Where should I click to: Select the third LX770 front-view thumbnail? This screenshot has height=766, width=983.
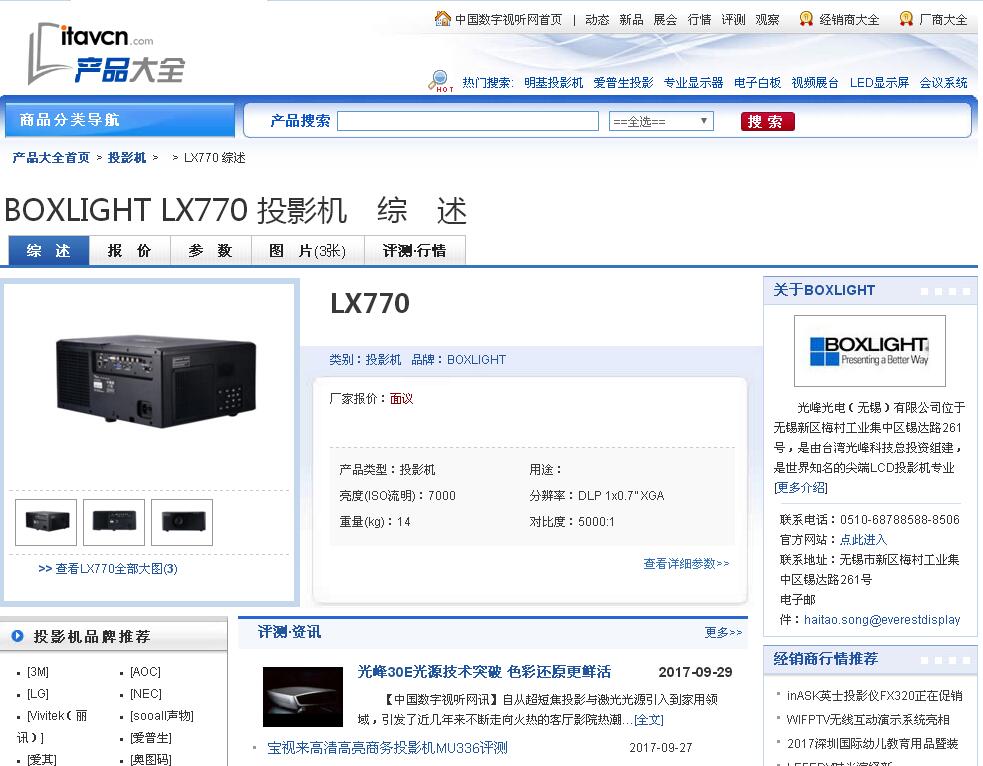point(182,522)
